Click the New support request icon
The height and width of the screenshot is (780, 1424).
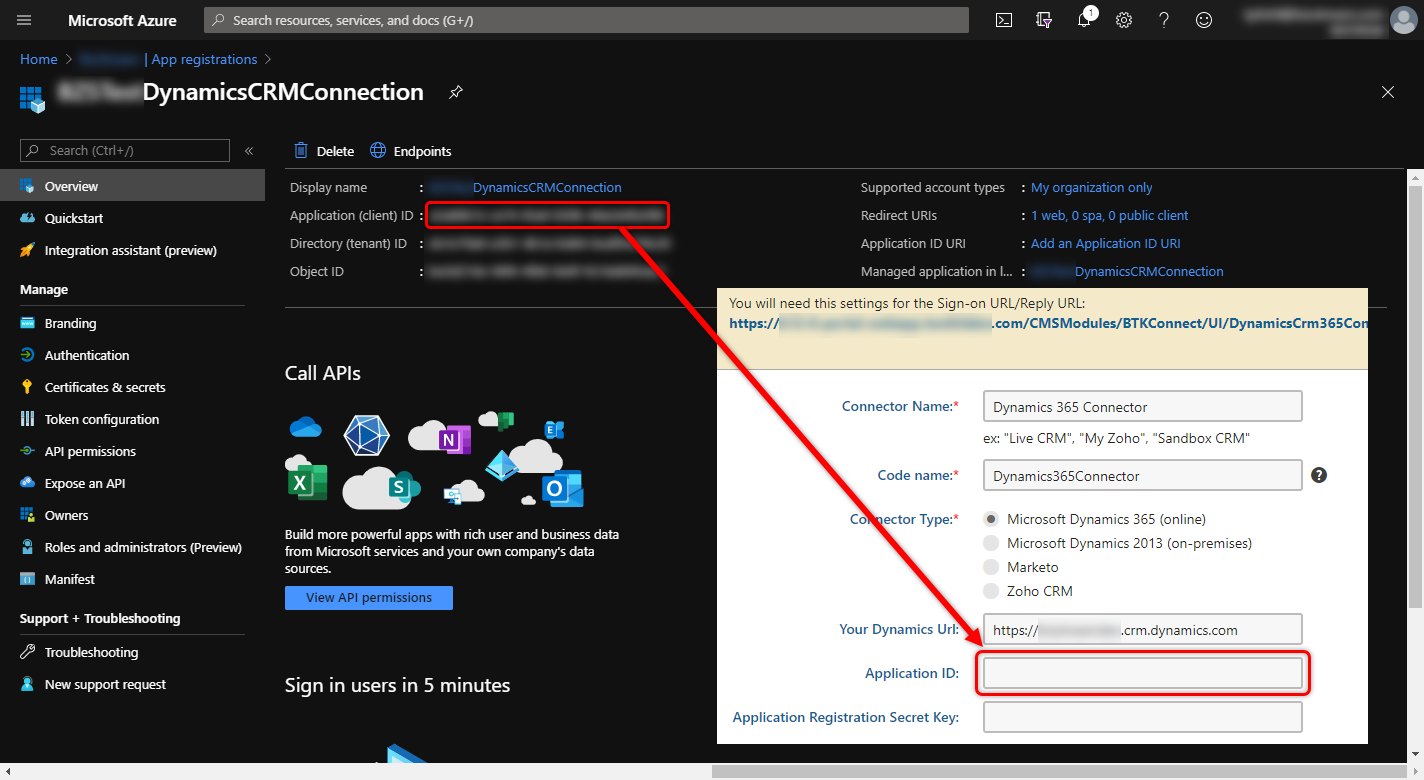pos(27,684)
